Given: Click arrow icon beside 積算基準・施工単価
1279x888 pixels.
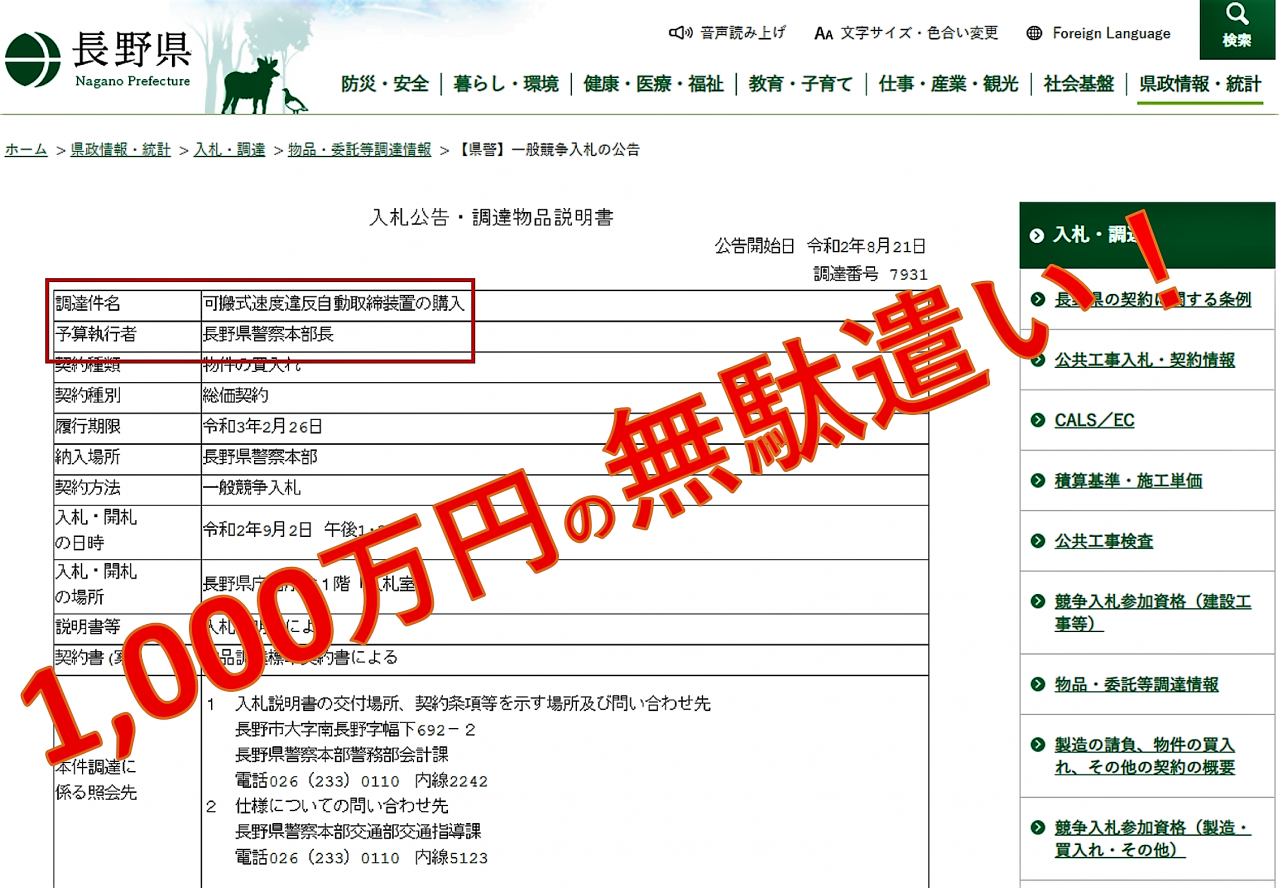Looking at the screenshot, I should pyautogui.click(x=1038, y=481).
